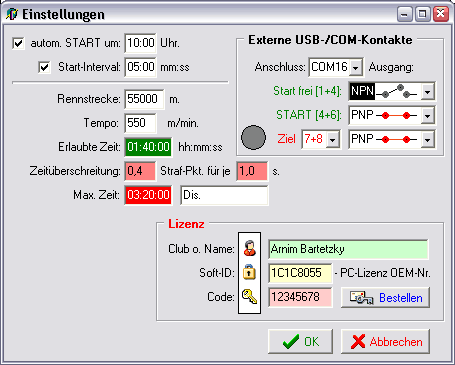Click the Start-Interval field 05:00
This screenshot has height=365, width=455.
click(140, 67)
